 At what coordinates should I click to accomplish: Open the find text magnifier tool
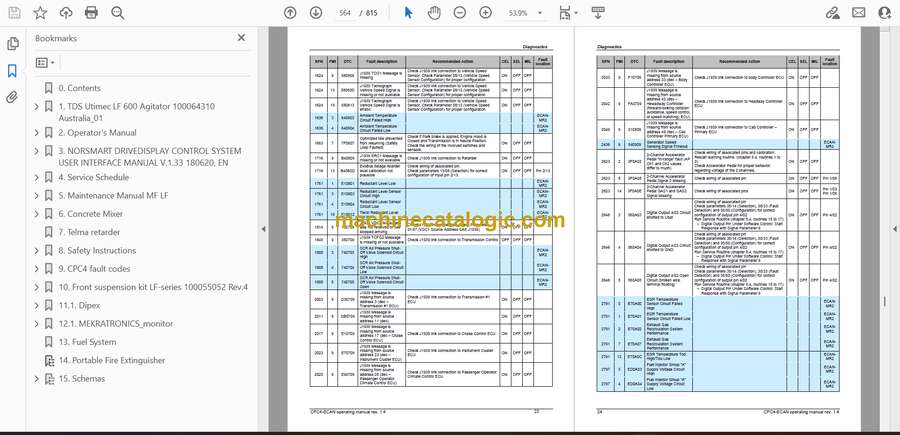pos(118,13)
